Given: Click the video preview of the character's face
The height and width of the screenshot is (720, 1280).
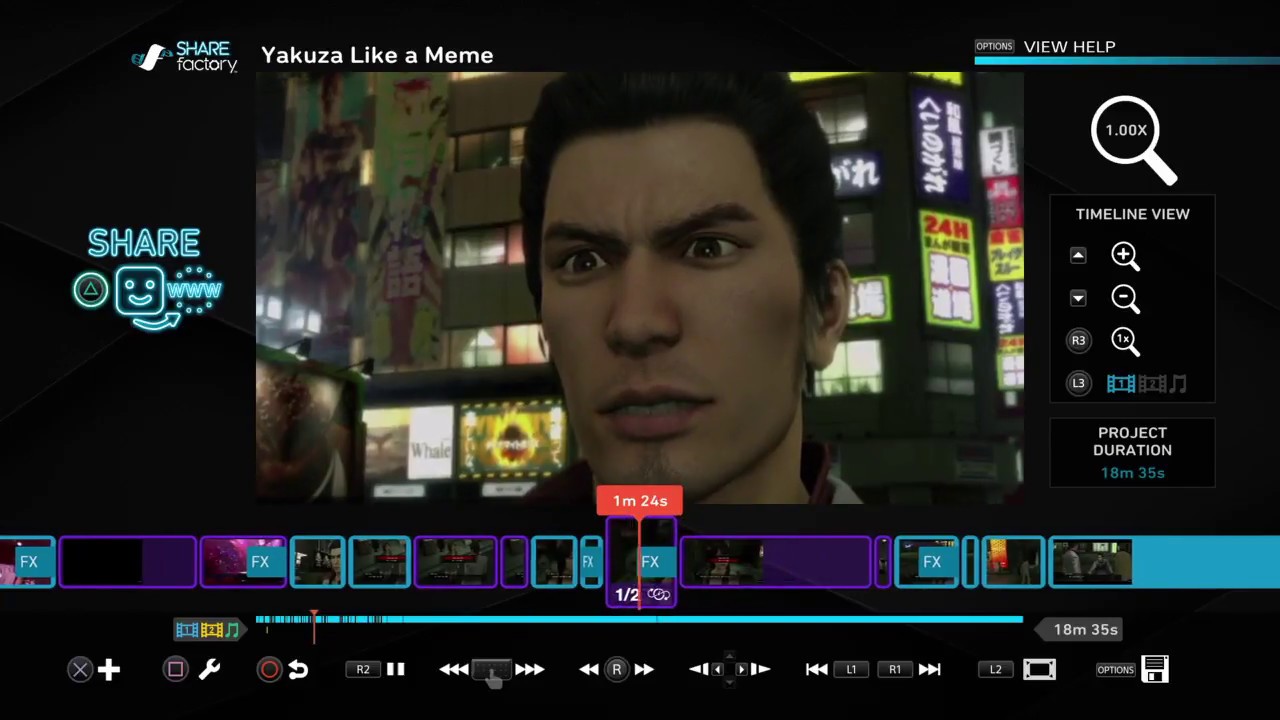Looking at the screenshot, I should 640,288.
